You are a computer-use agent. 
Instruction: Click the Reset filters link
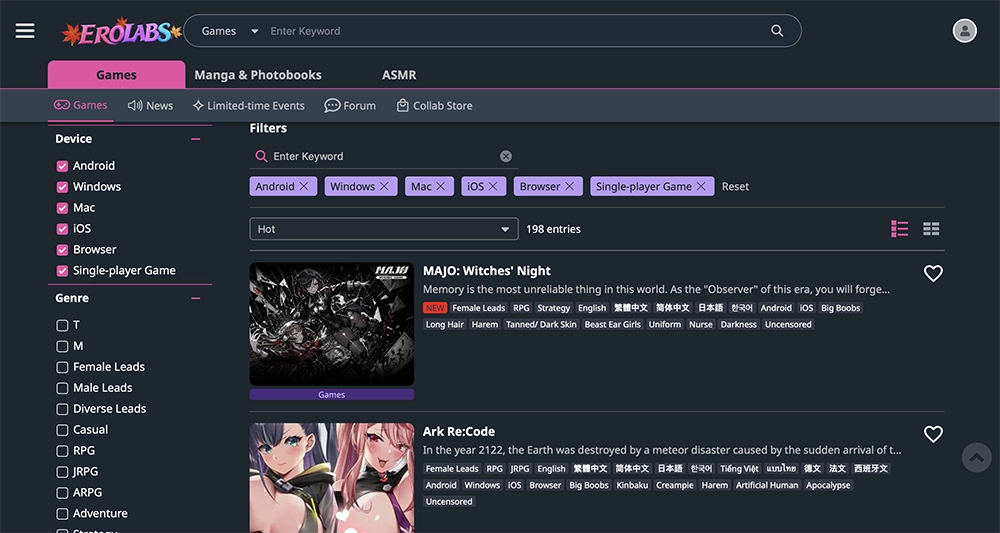click(735, 186)
